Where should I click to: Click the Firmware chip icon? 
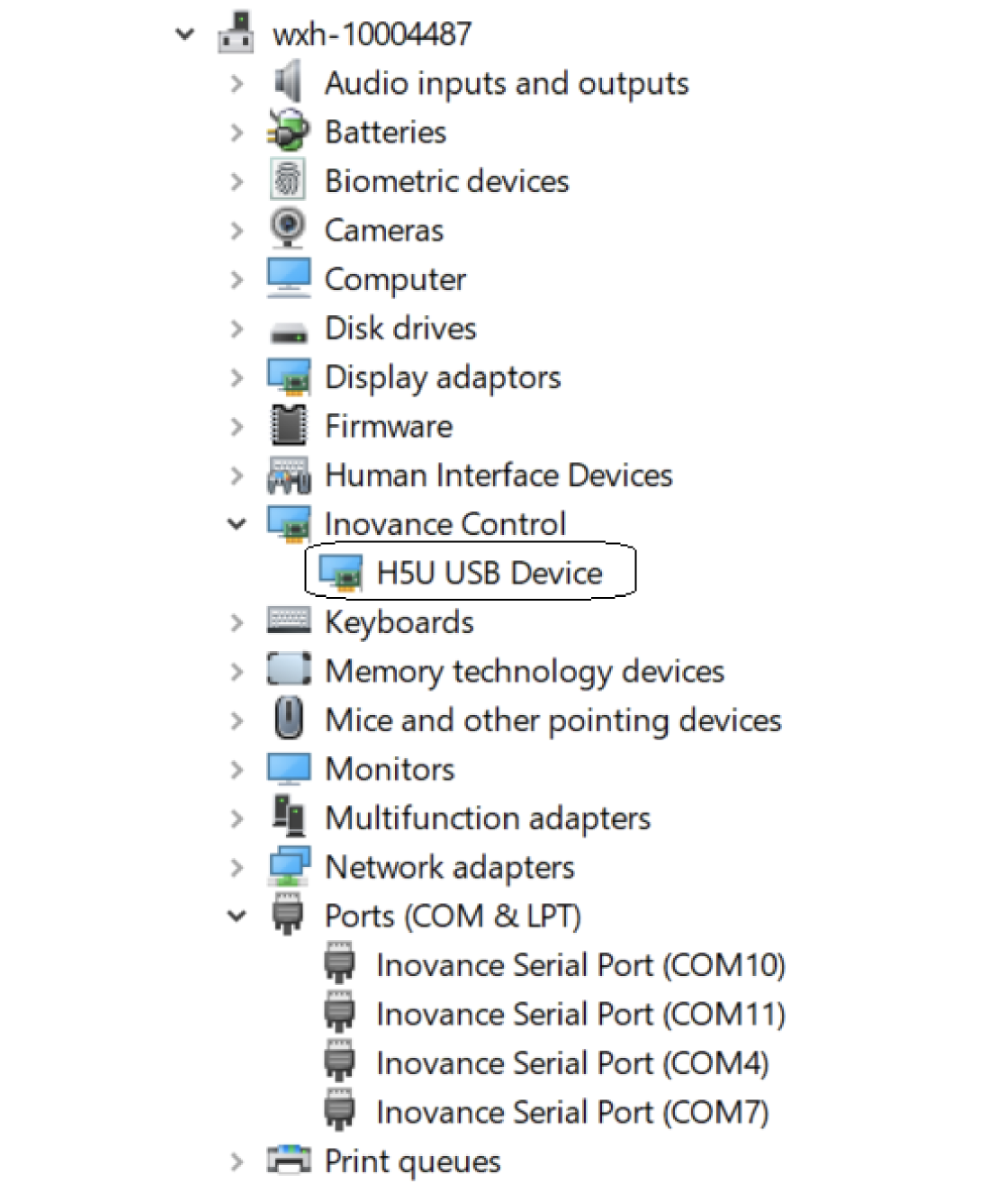pos(289,425)
